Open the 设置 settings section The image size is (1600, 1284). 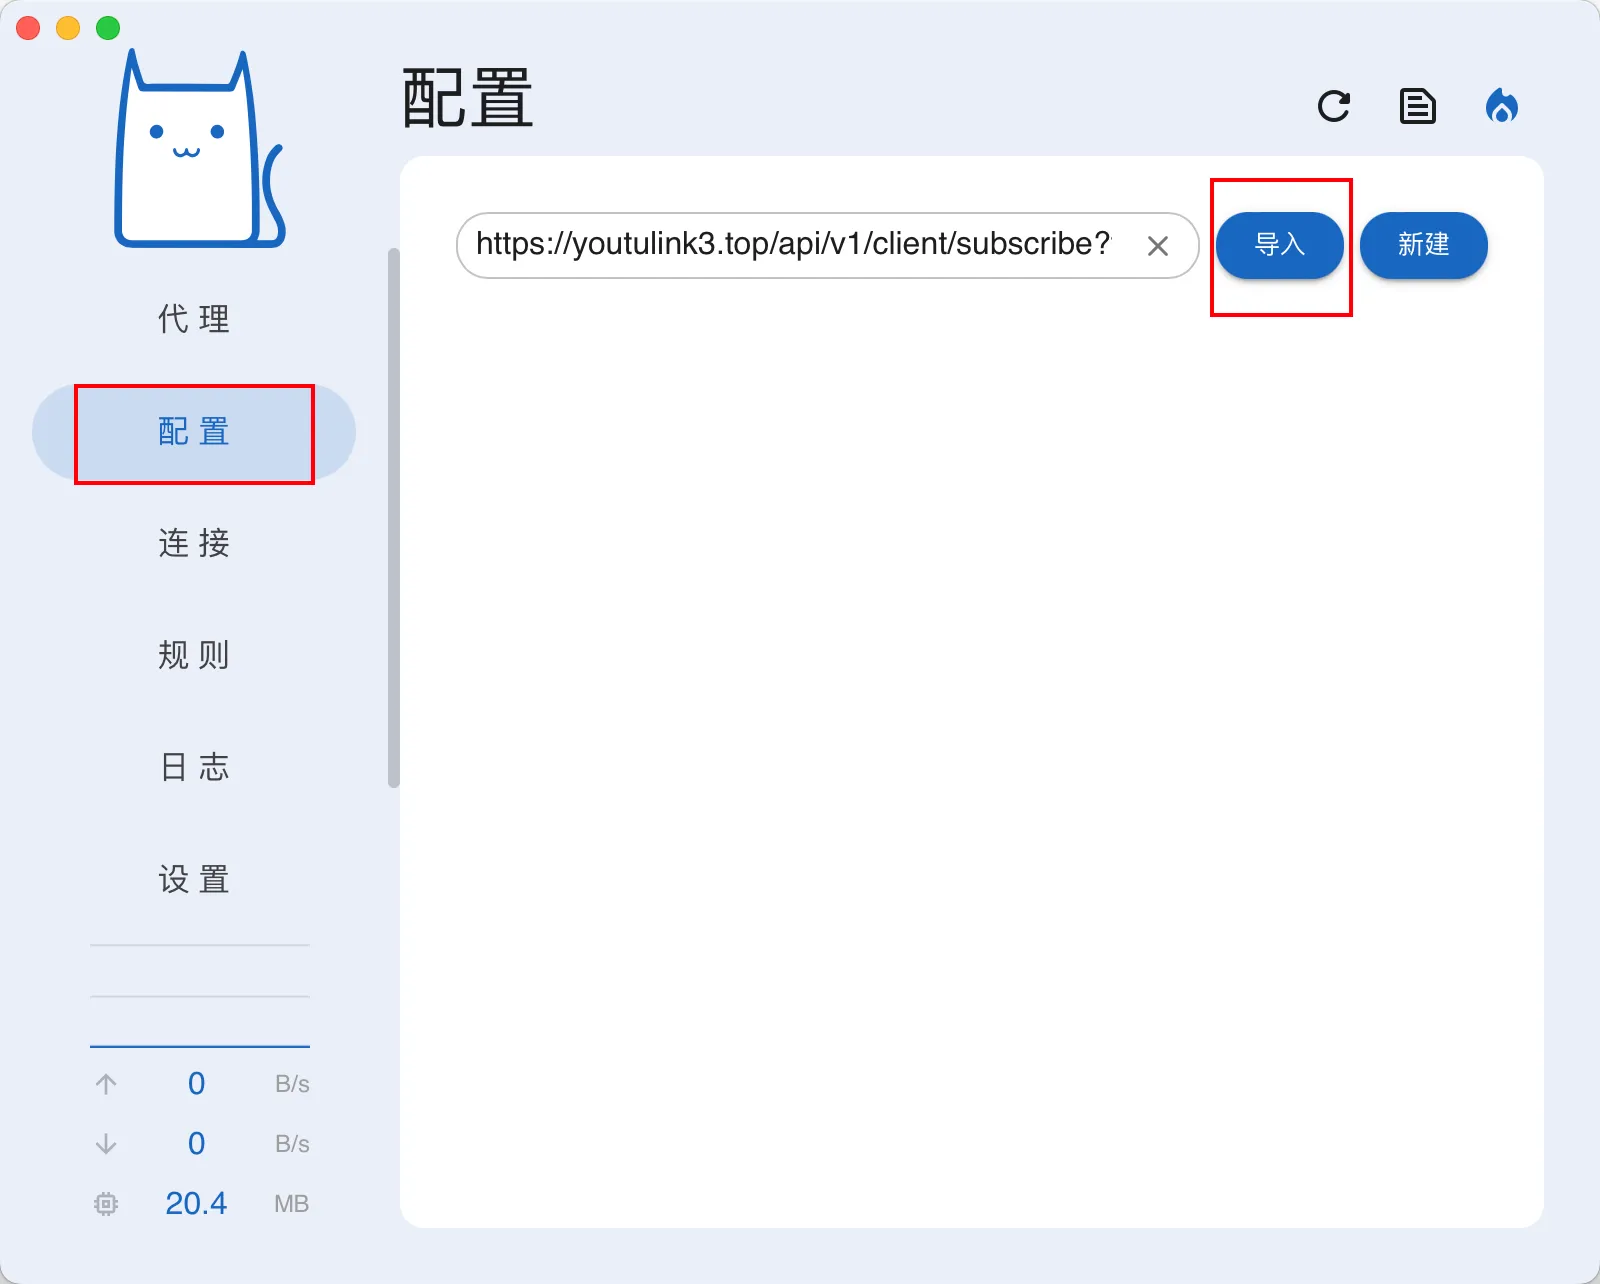[x=193, y=879]
